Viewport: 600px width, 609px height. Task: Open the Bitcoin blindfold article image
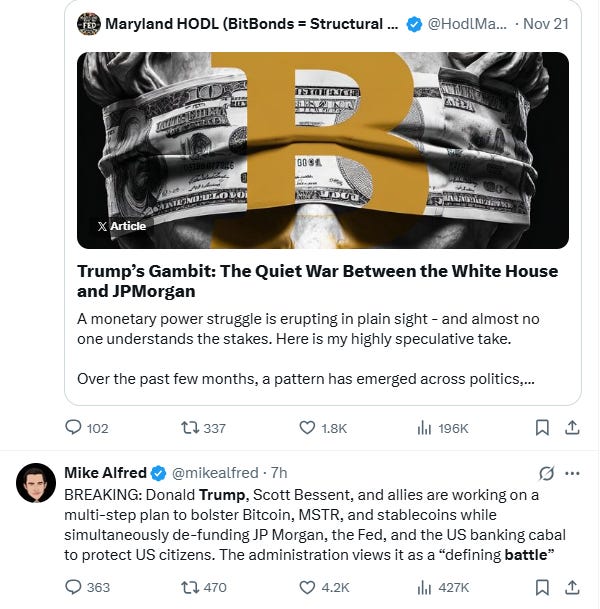(322, 150)
